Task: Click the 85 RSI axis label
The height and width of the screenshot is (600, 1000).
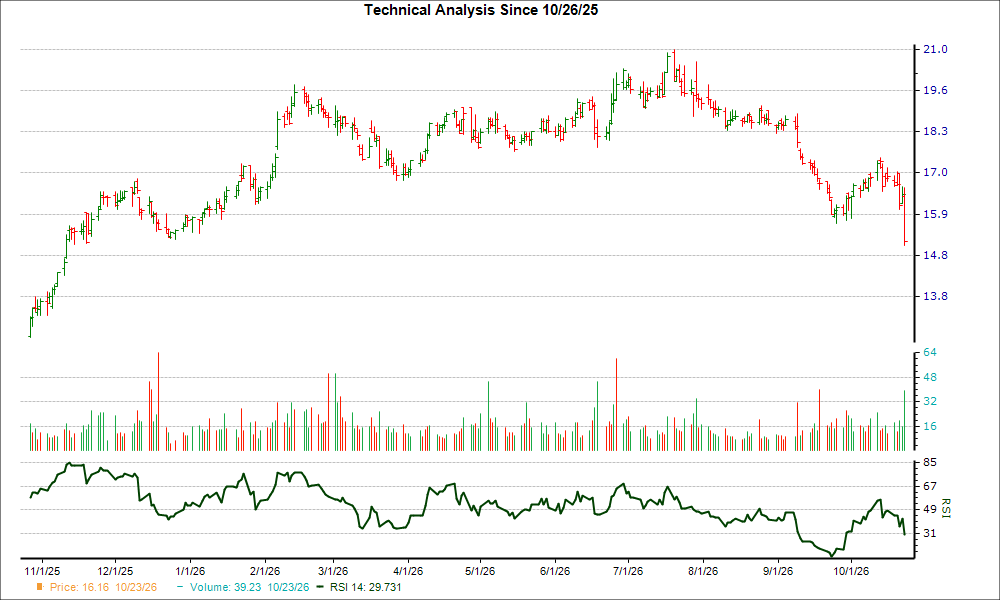Action: coord(930,462)
